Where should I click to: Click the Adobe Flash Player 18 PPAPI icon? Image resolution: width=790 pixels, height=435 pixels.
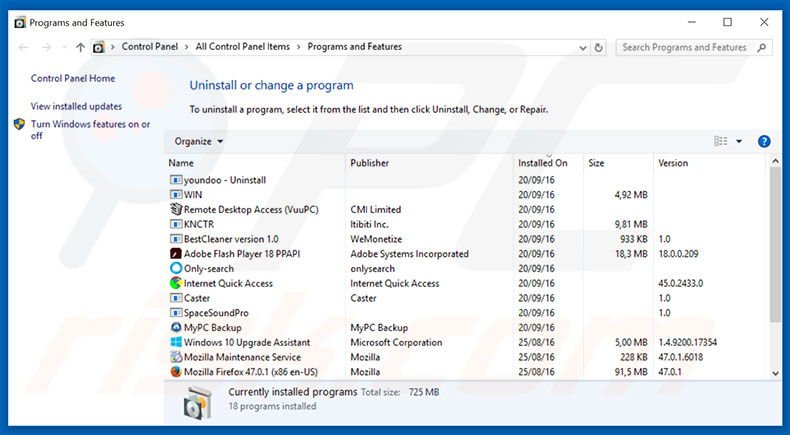tap(176, 254)
